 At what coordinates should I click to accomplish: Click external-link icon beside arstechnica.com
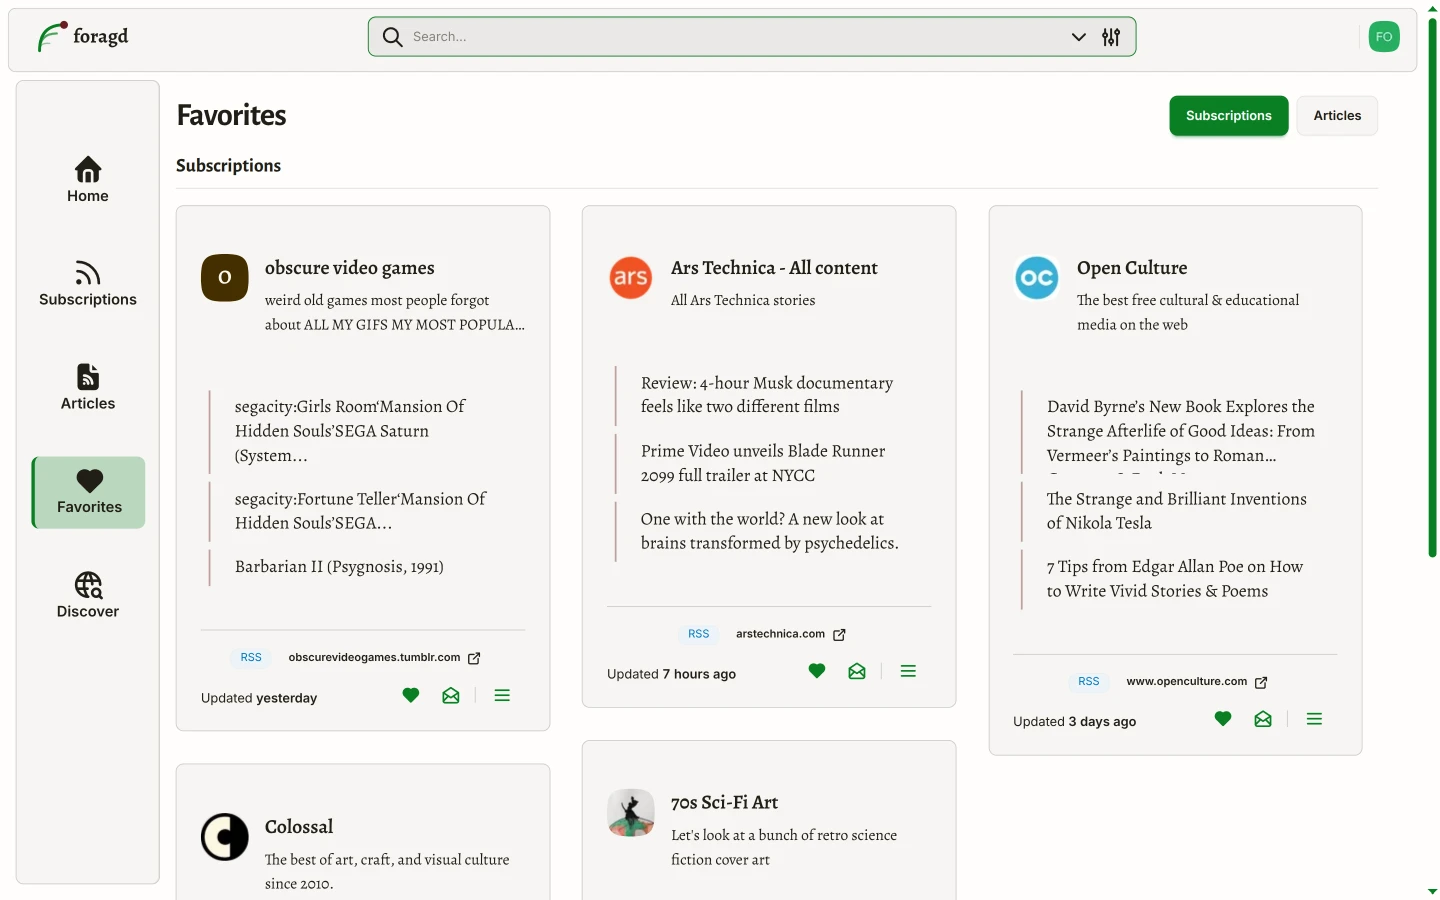(839, 634)
